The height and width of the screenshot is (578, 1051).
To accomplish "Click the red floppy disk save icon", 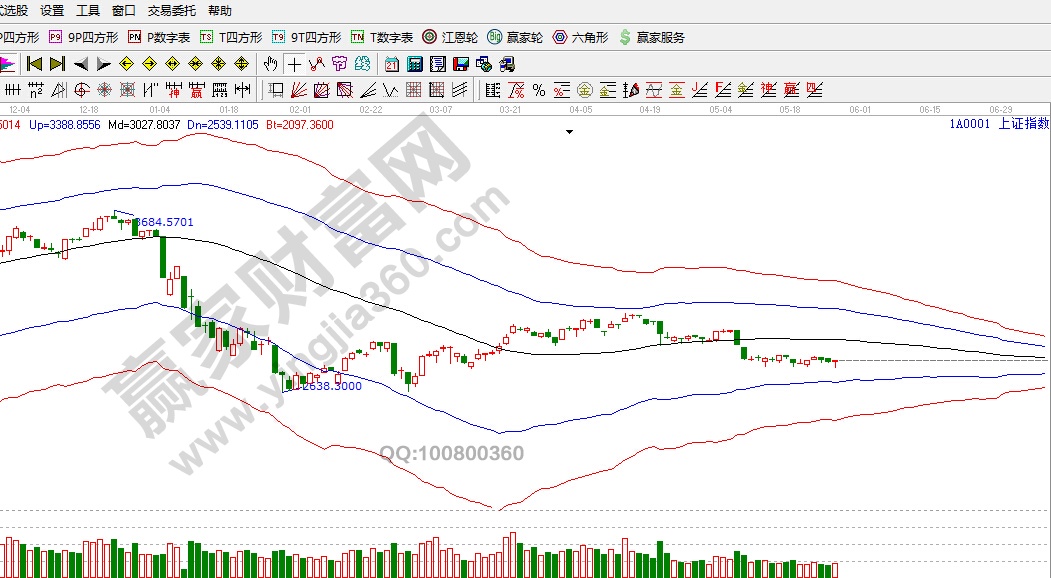I will click(x=461, y=64).
